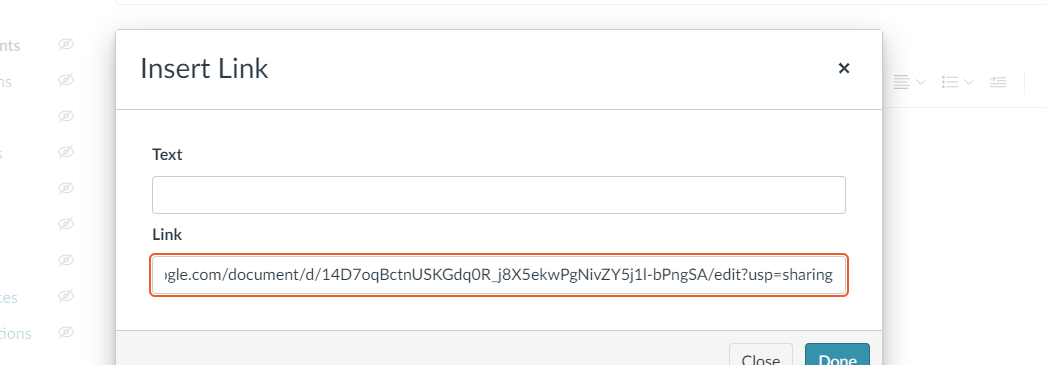Expand the list style chevron
1046x365 pixels.
pos(969,82)
